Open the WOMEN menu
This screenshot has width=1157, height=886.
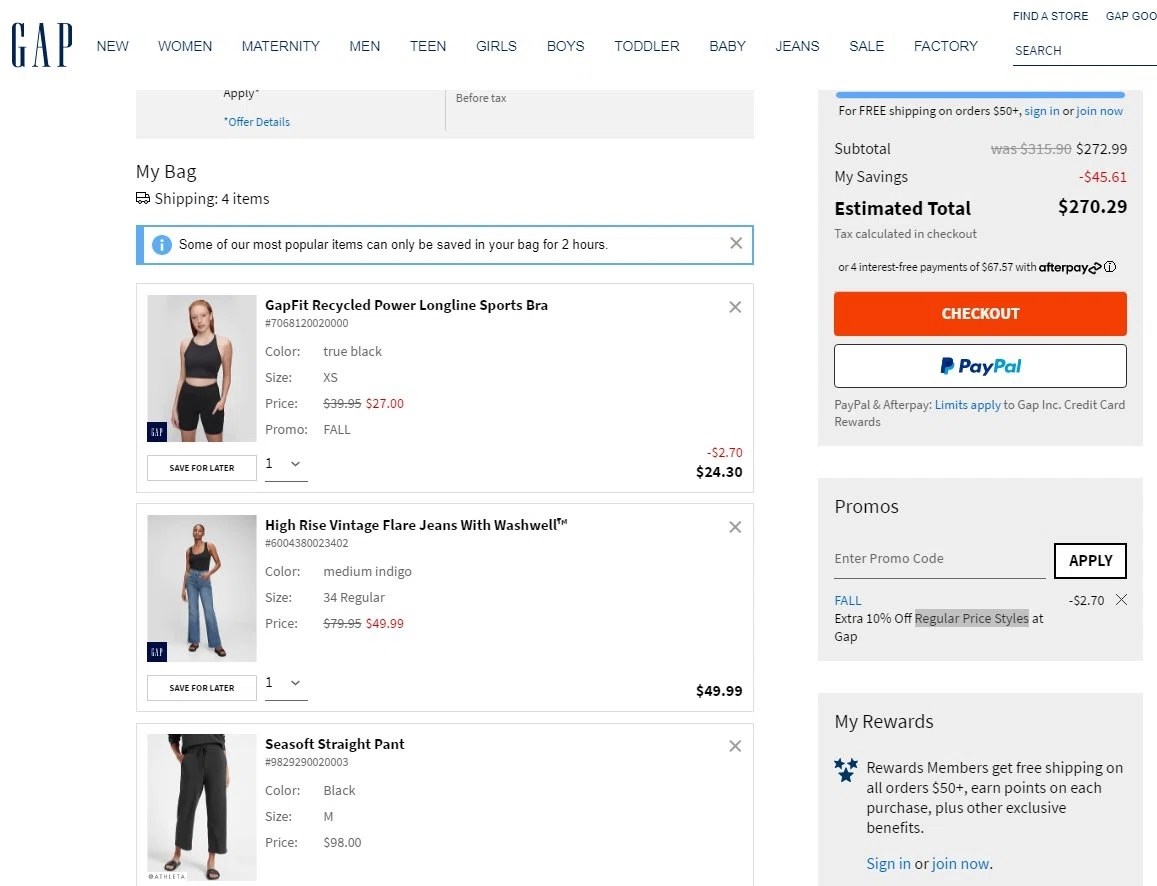[184, 46]
